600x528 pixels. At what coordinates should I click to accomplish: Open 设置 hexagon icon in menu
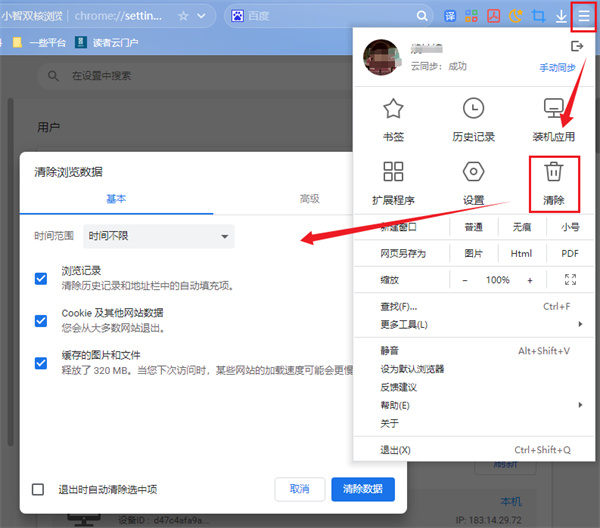[x=473, y=171]
